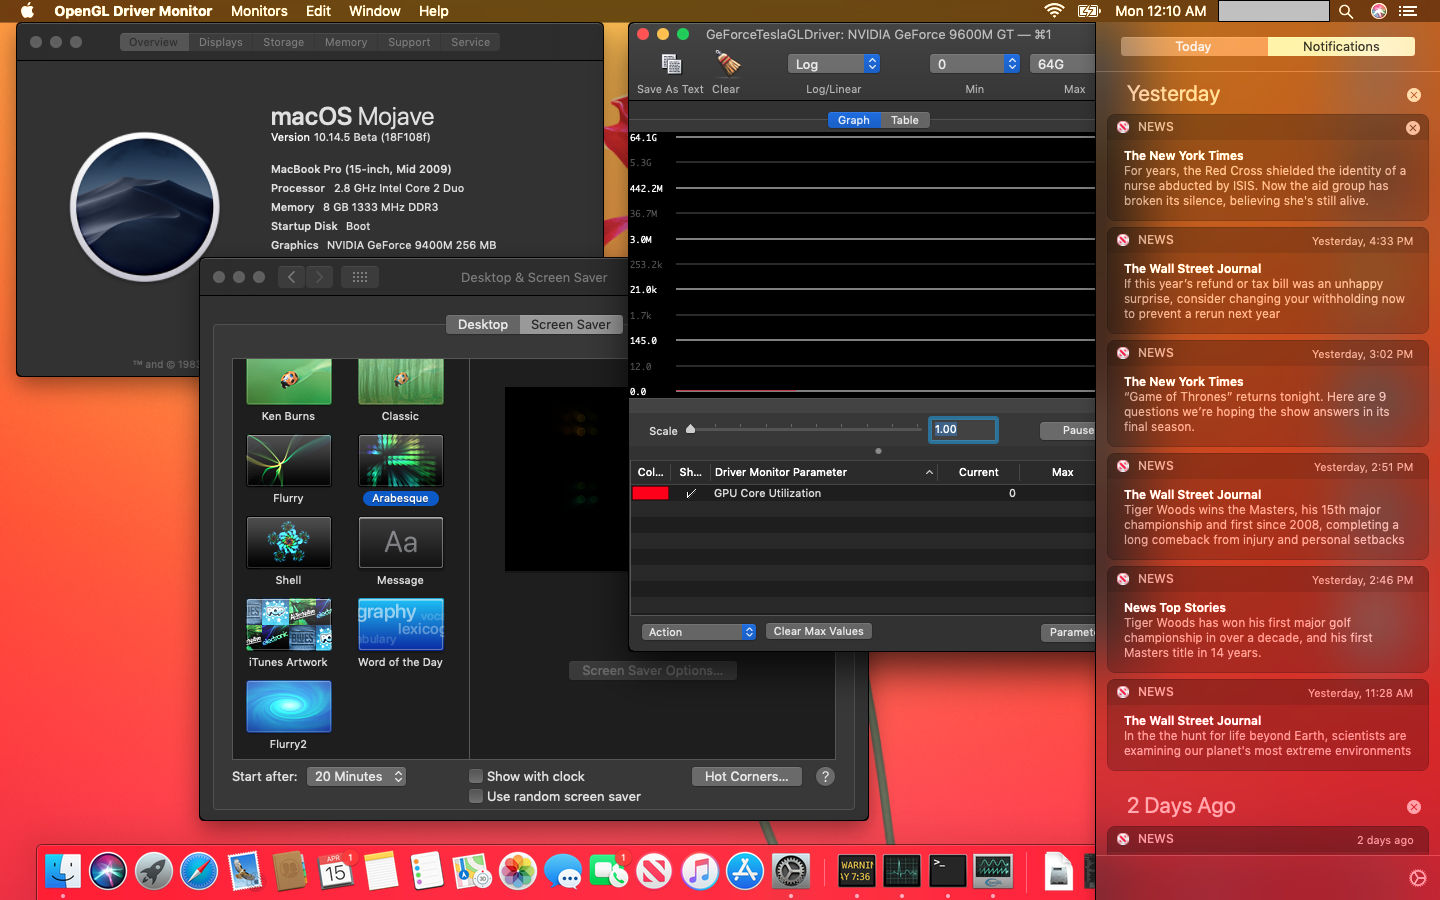The image size is (1440, 900).
Task: Open System Preferences gear in dock
Action: [x=791, y=871]
